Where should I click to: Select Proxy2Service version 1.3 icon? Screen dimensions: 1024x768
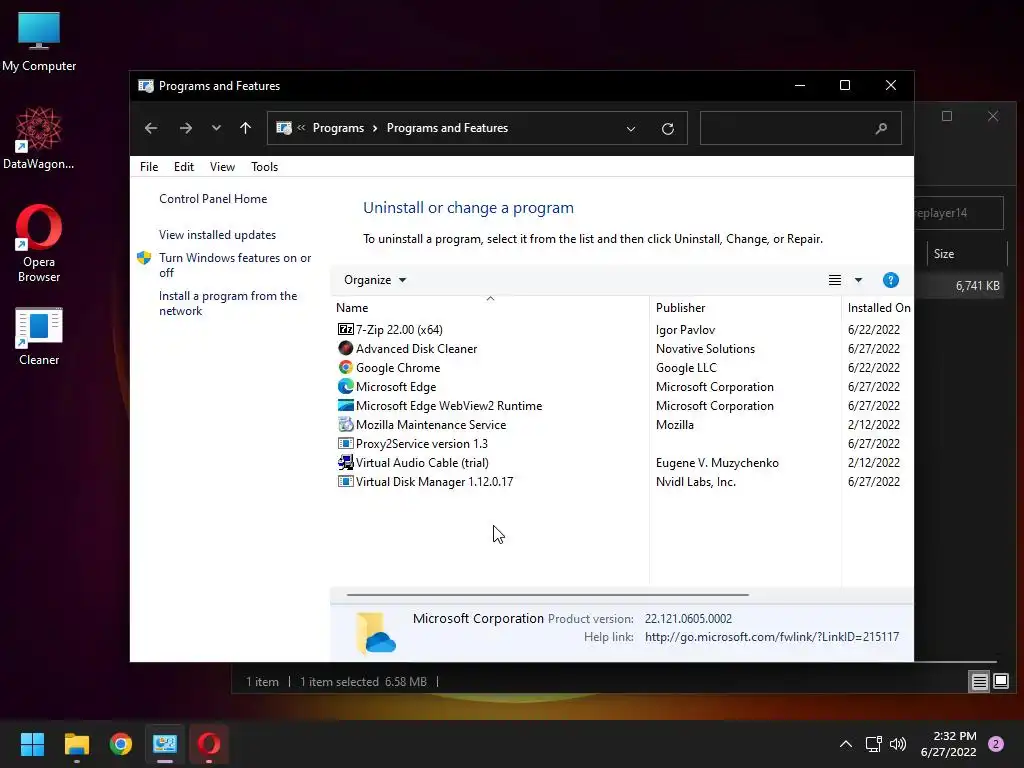[x=345, y=443]
